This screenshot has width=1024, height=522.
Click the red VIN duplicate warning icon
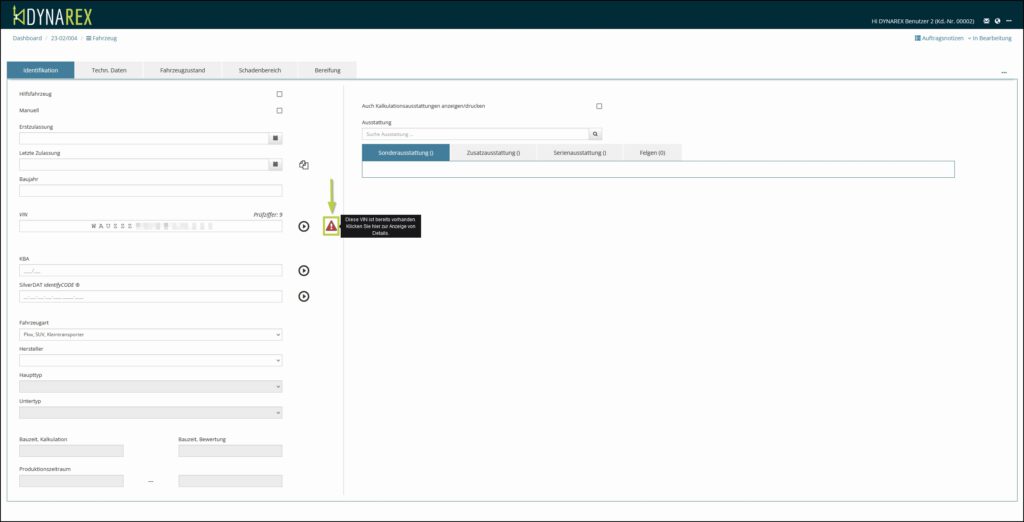(x=331, y=227)
